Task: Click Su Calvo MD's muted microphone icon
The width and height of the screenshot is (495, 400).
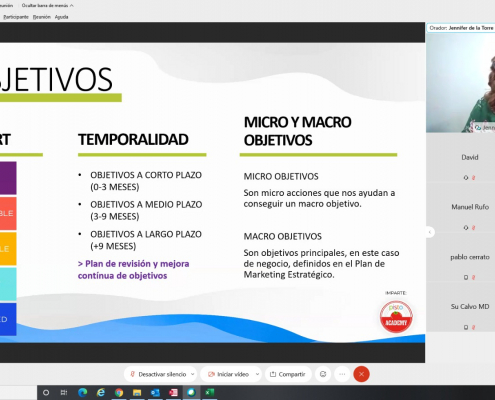Action: pyautogui.click(x=473, y=327)
